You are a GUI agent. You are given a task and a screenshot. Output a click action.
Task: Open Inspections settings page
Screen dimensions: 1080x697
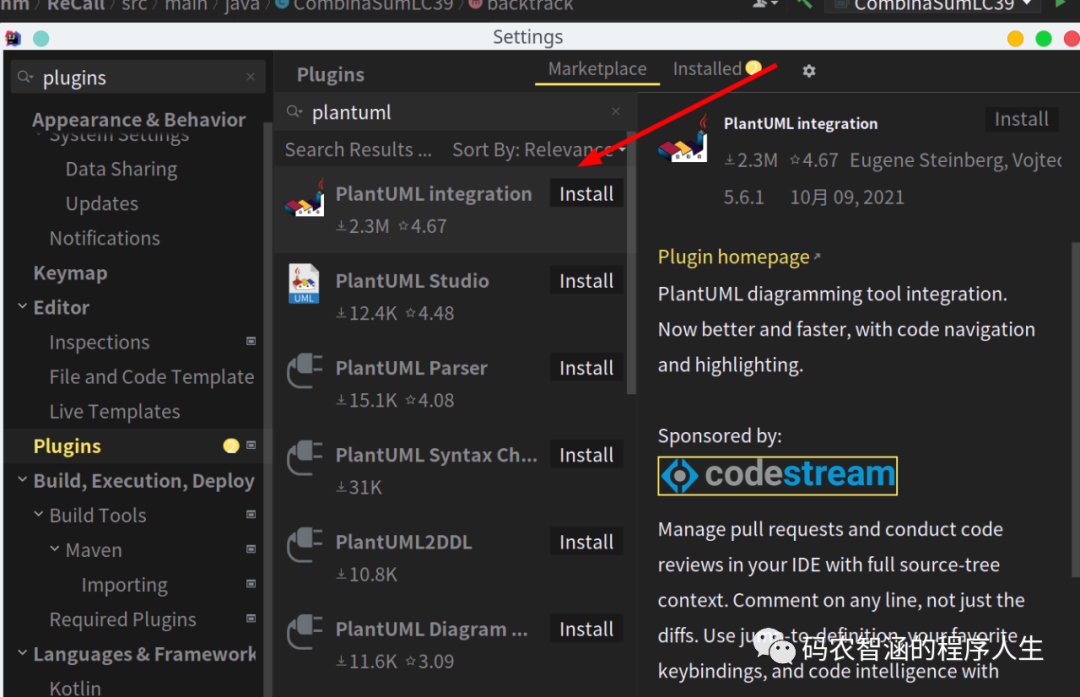point(99,342)
